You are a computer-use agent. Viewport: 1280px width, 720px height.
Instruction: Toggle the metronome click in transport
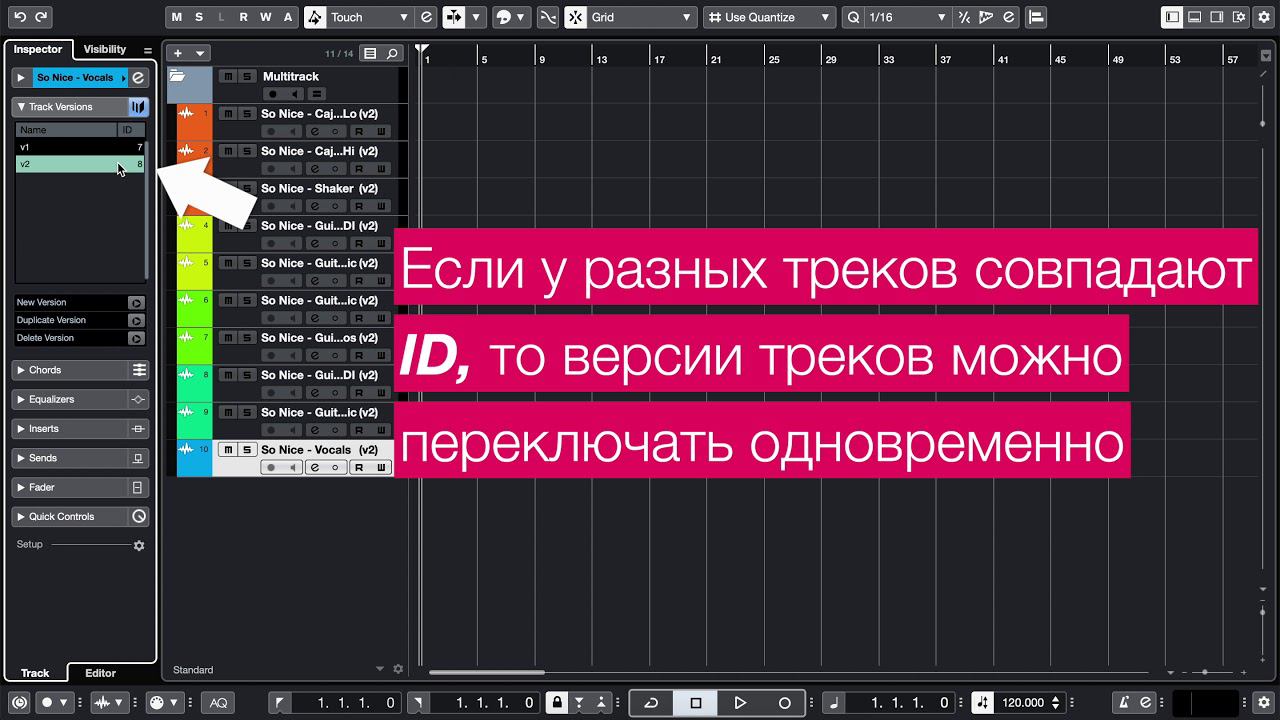click(1124, 703)
